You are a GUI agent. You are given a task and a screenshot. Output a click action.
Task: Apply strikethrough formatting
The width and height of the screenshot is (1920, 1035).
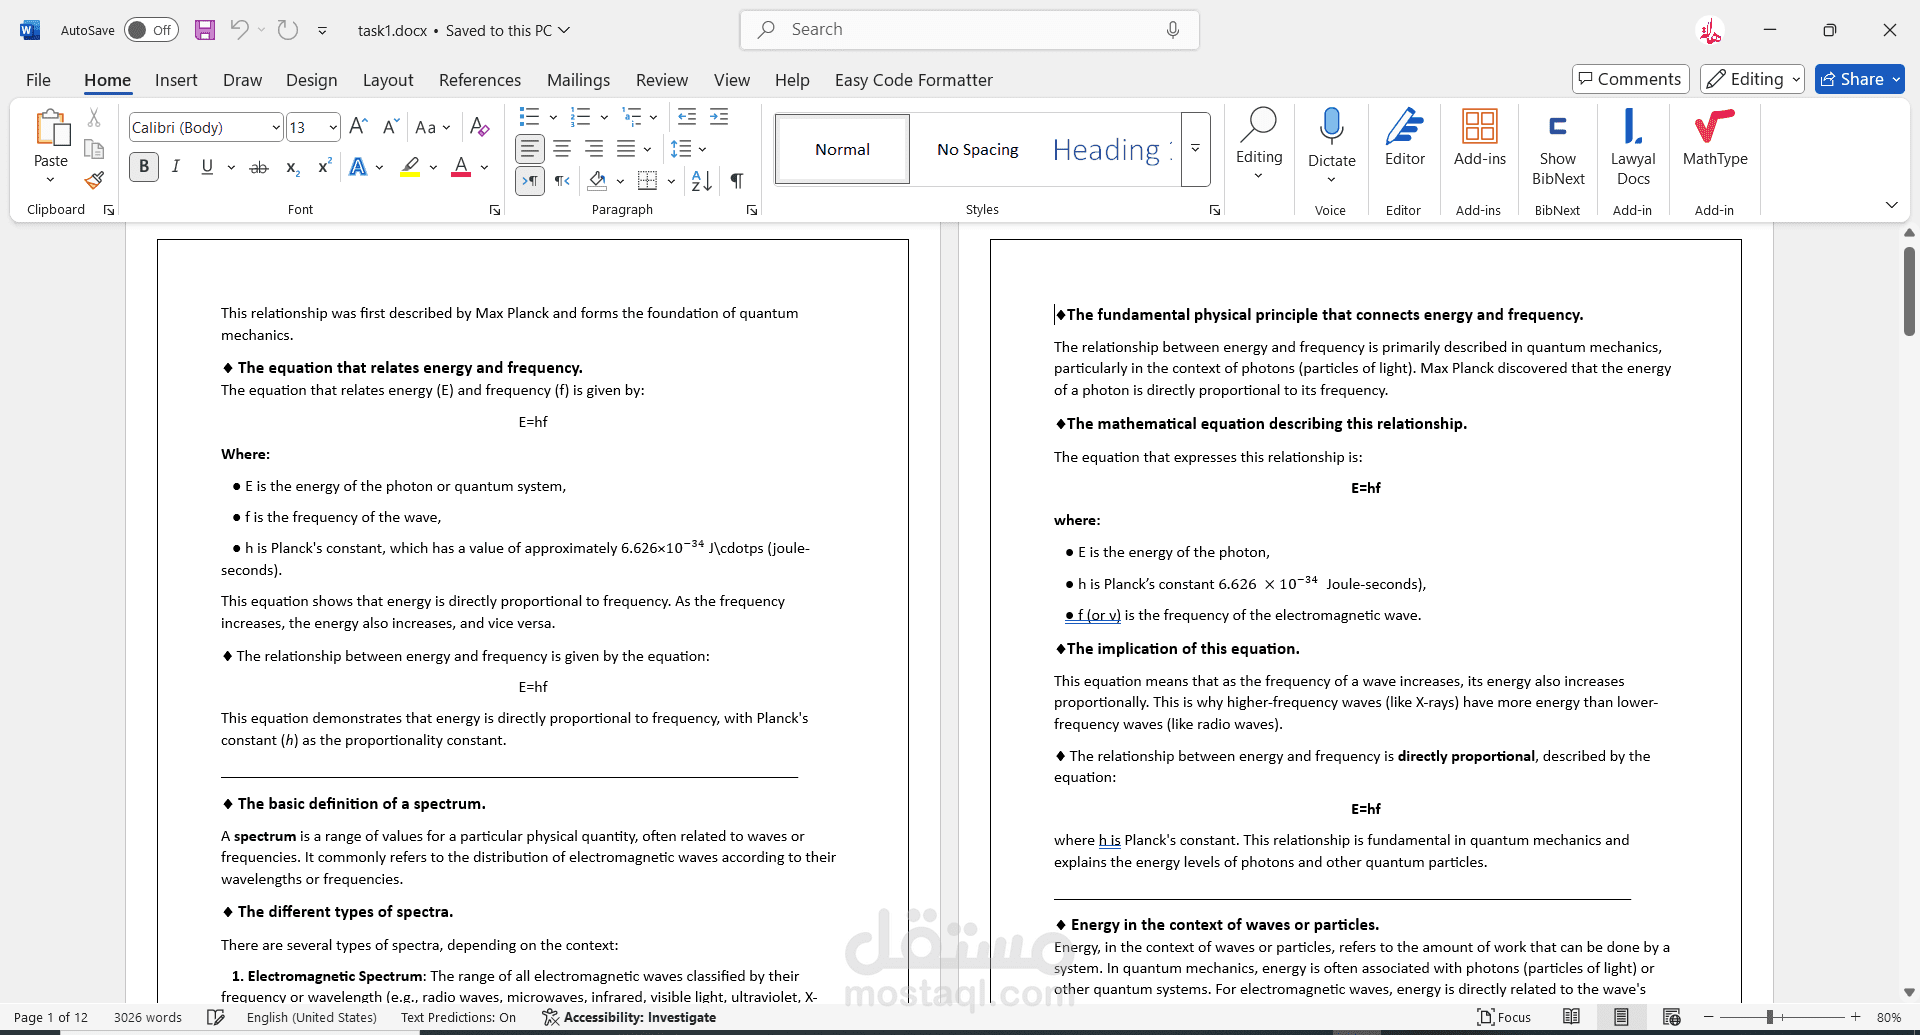pyautogui.click(x=259, y=167)
